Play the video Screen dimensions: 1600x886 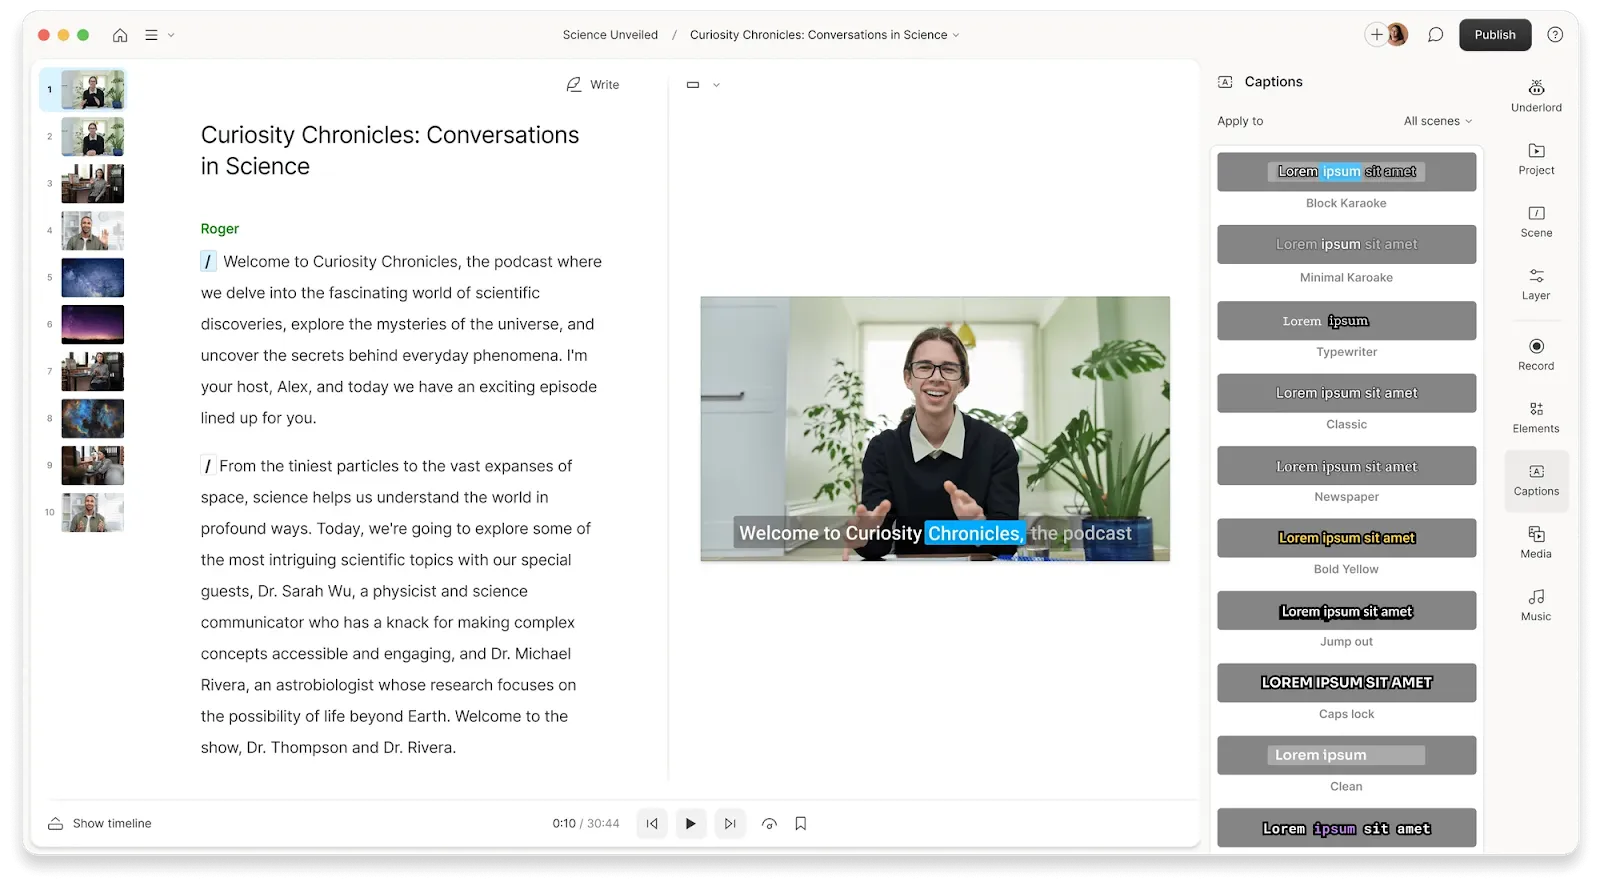click(690, 824)
